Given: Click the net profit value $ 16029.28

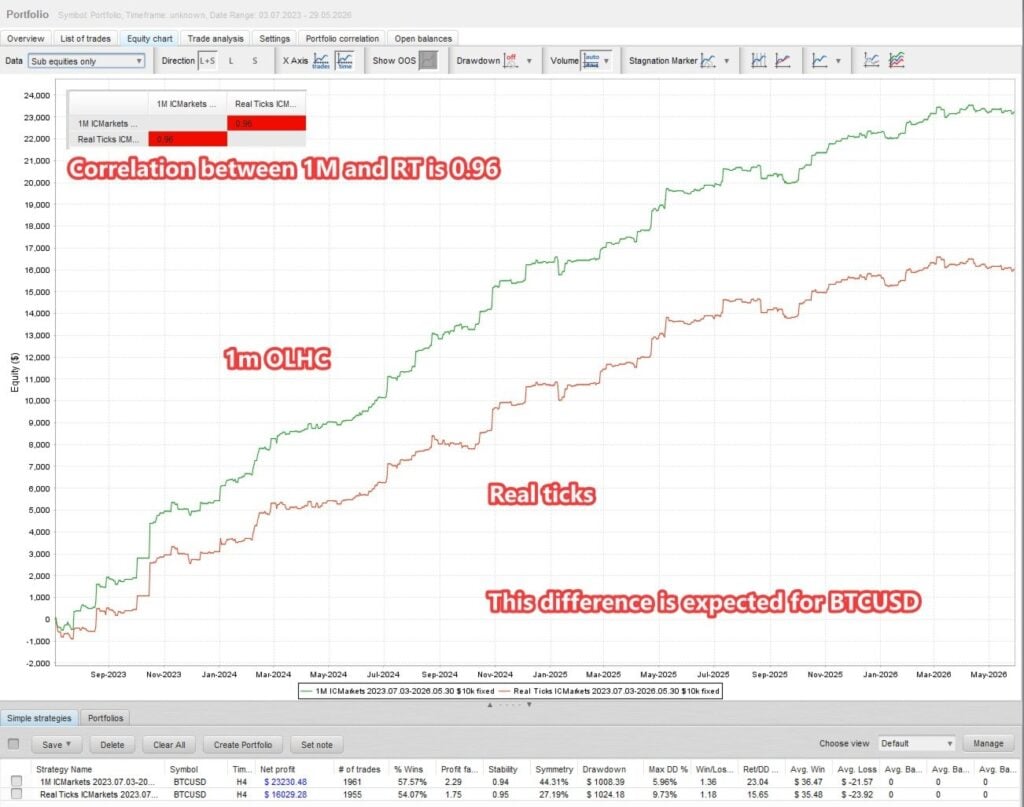Looking at the screenshot, I should (285, 795).
